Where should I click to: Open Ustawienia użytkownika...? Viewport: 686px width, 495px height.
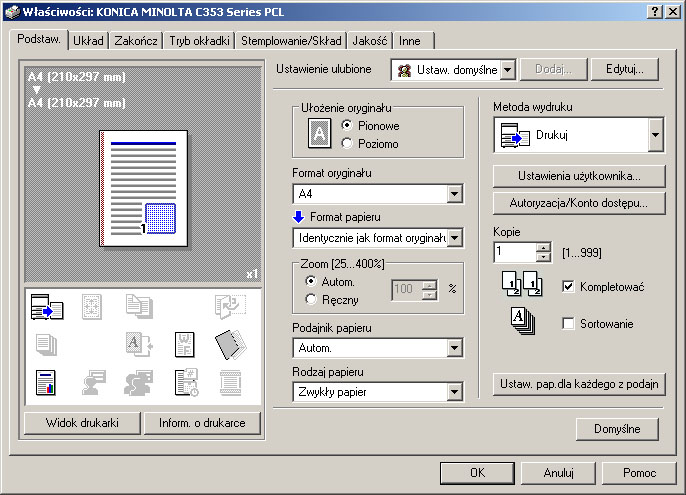coord(579,176)
